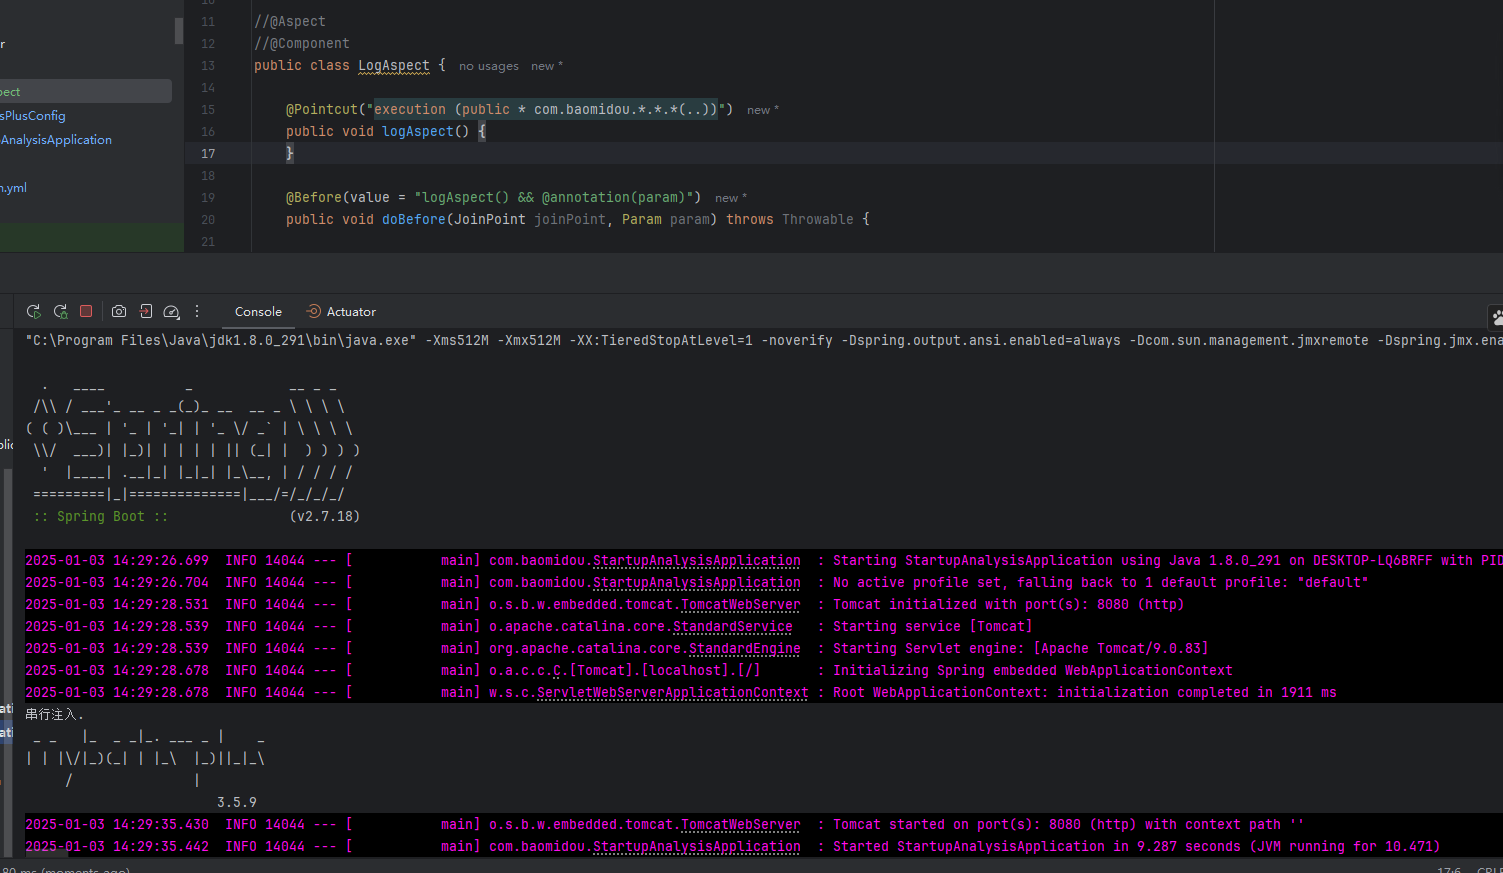Toggle a breakpoint on line 16
Viewport: 1503px width, 873px height.
click(208, 132)
